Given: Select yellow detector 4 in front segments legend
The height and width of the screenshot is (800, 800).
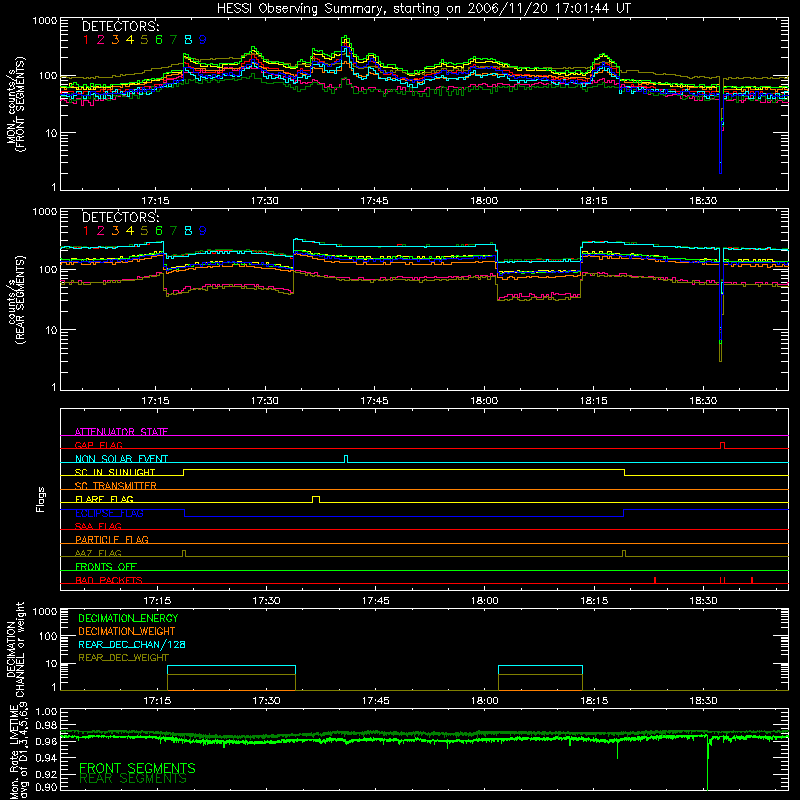Looking at the screenshot, I should tap(130, 40).
